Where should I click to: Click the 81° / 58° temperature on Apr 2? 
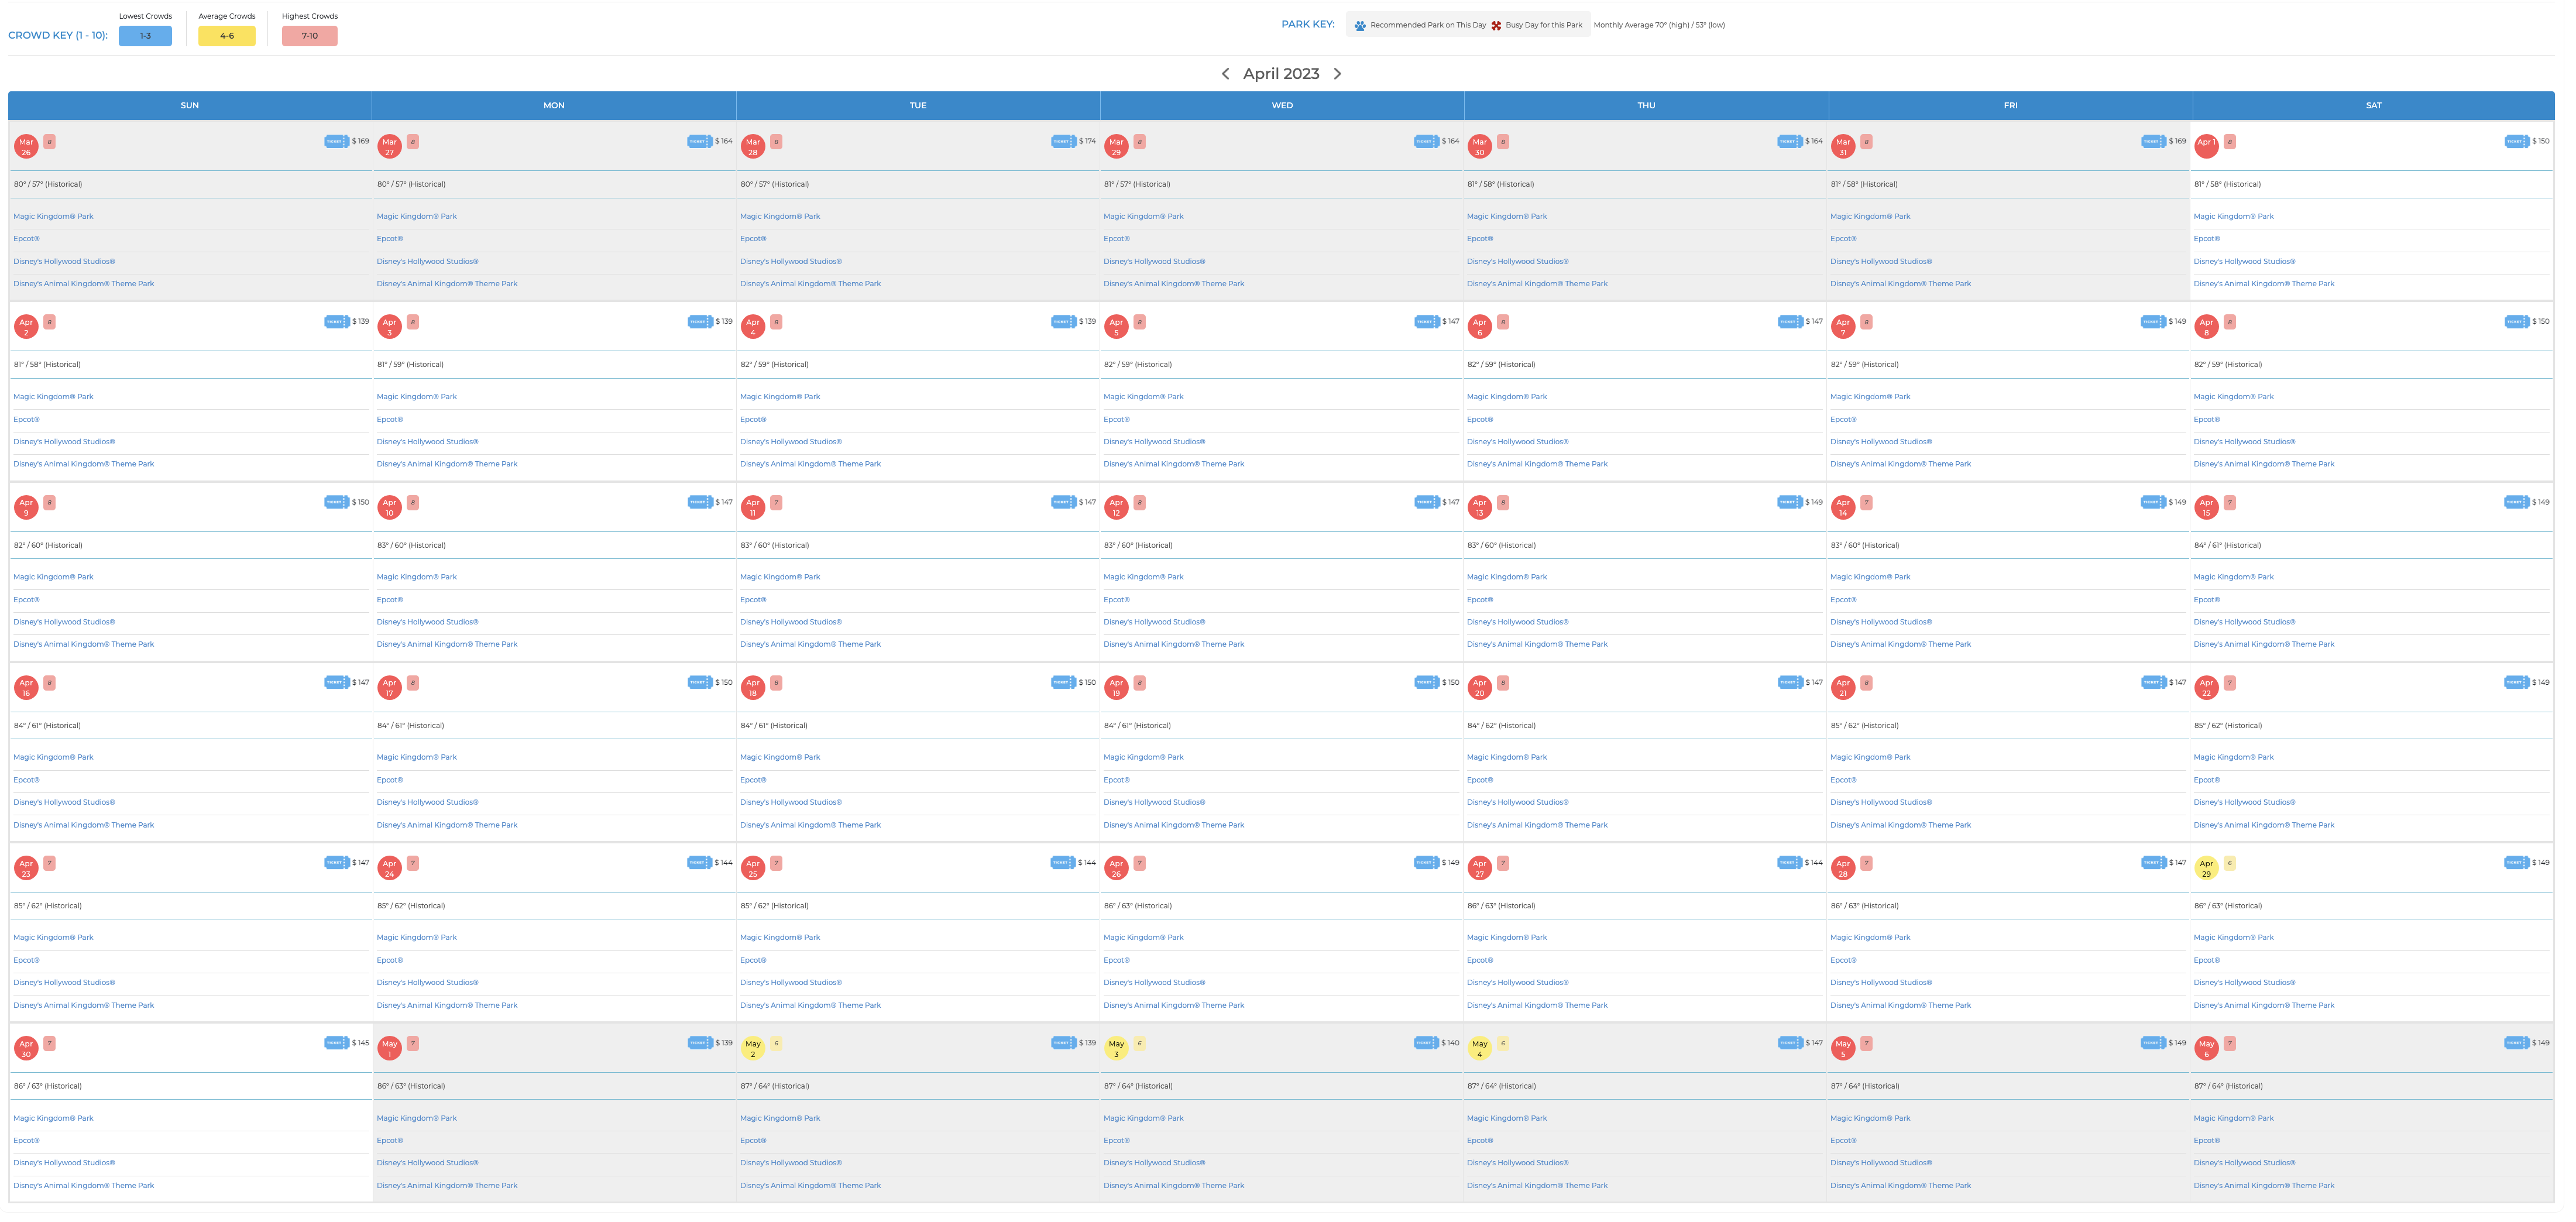coord(47,365)
